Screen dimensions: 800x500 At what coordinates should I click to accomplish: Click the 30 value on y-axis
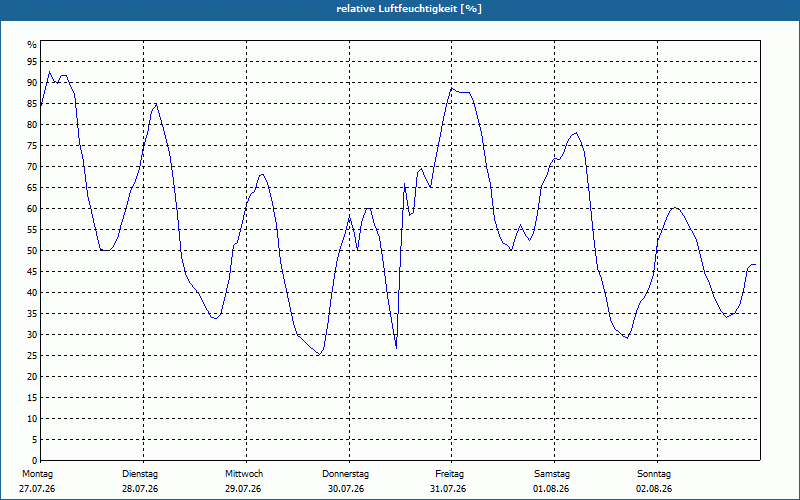tap(32, 335)
